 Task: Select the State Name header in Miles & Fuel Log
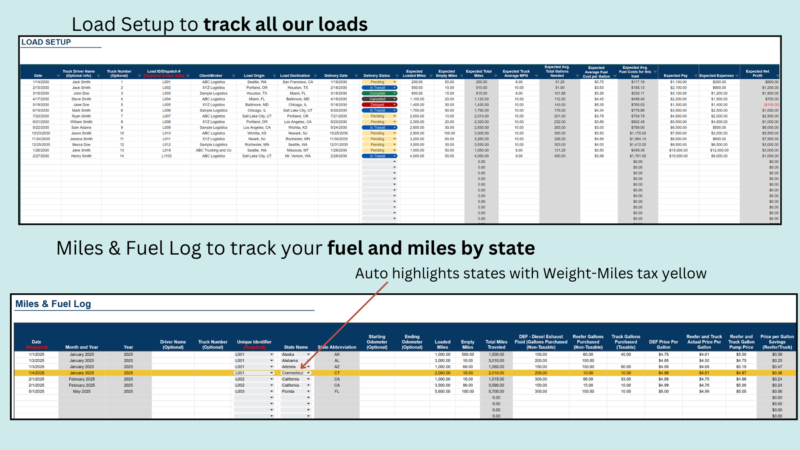click(296, 347)
